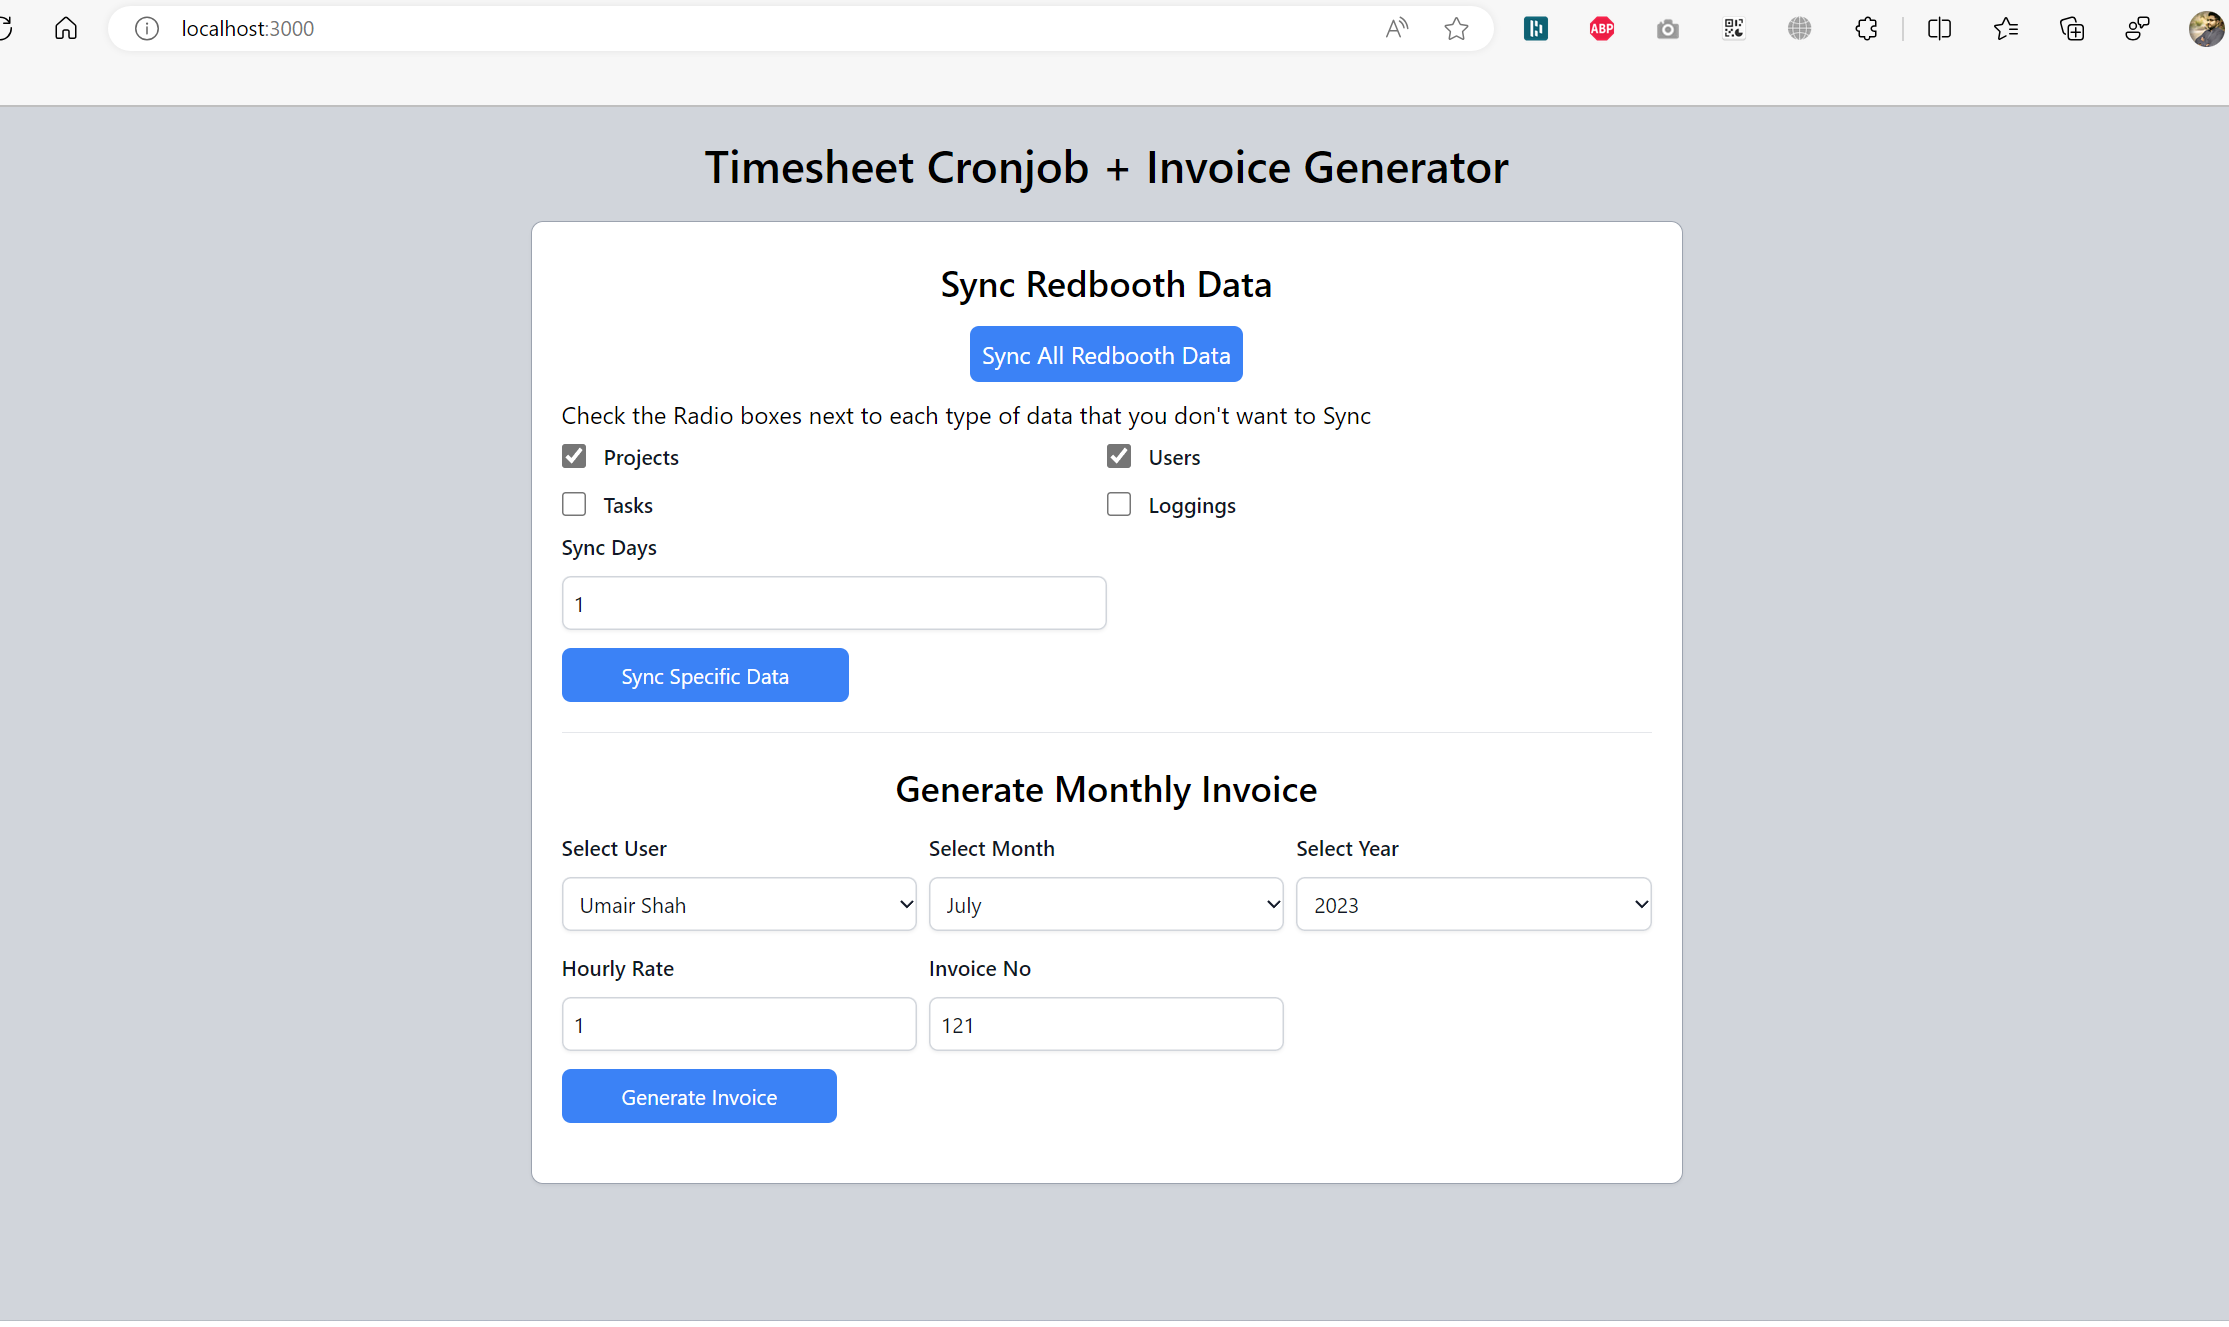Open the globe extension icon

[1800, 28]
